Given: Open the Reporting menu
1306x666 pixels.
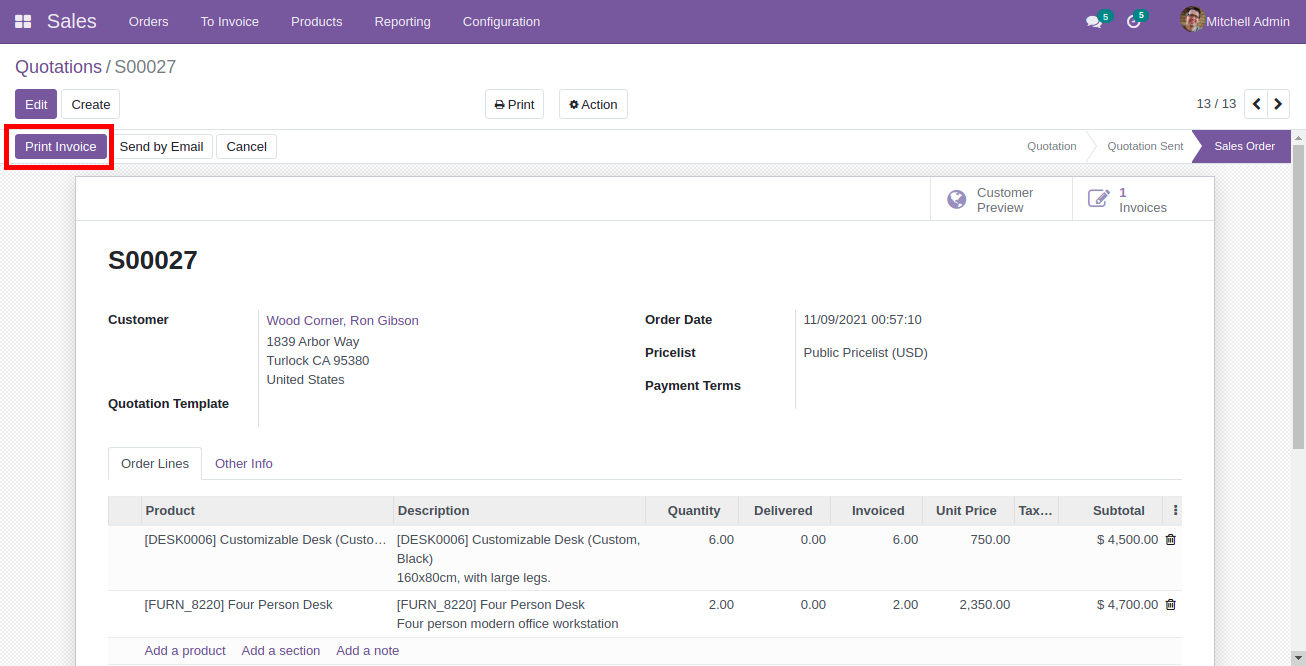Looking at the screenshot, I should 402,21.
